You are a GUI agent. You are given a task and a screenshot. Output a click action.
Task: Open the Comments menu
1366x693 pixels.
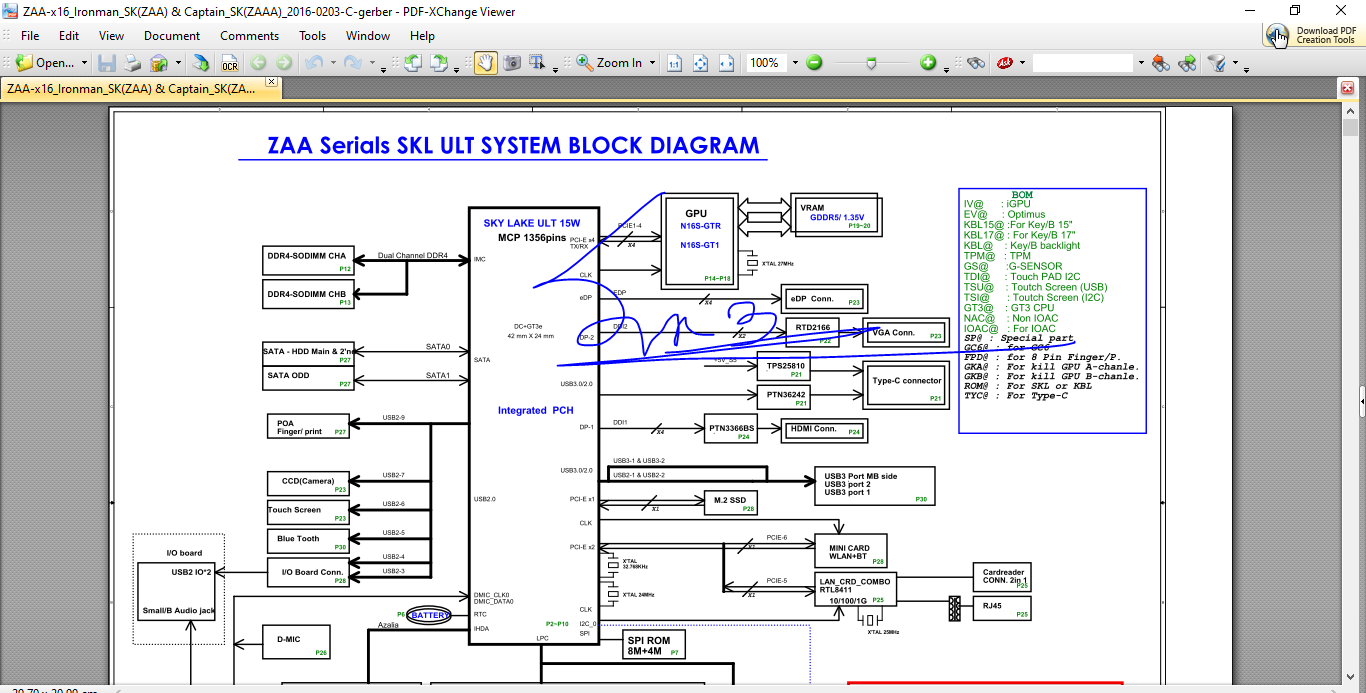[x=250, y=35]
